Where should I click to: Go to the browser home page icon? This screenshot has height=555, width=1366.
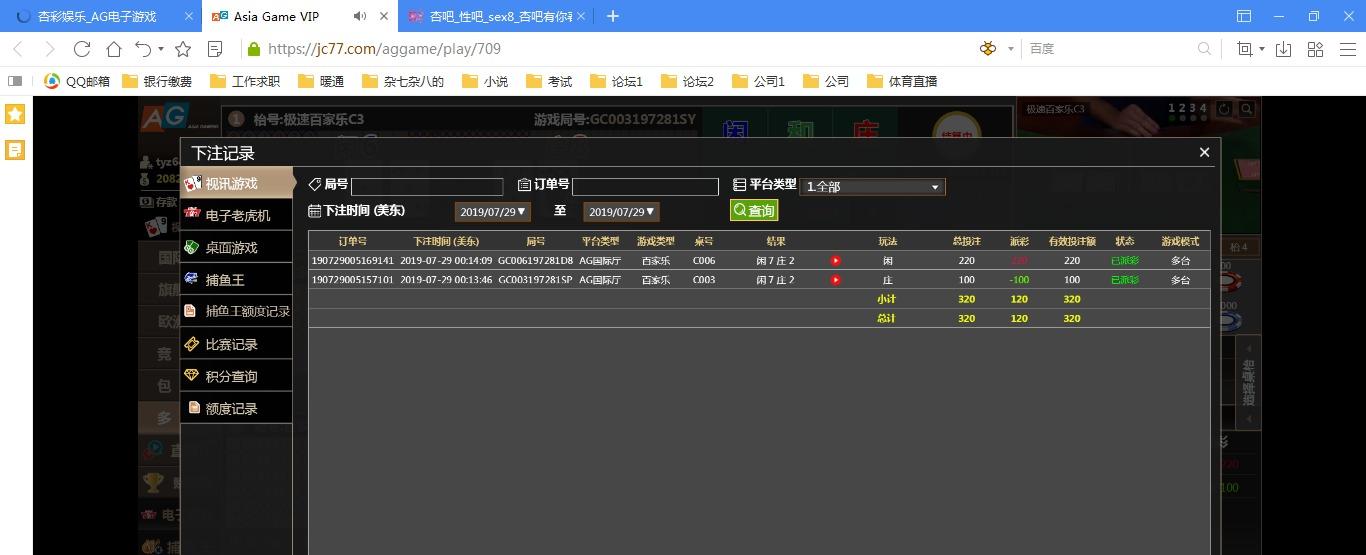114,49
